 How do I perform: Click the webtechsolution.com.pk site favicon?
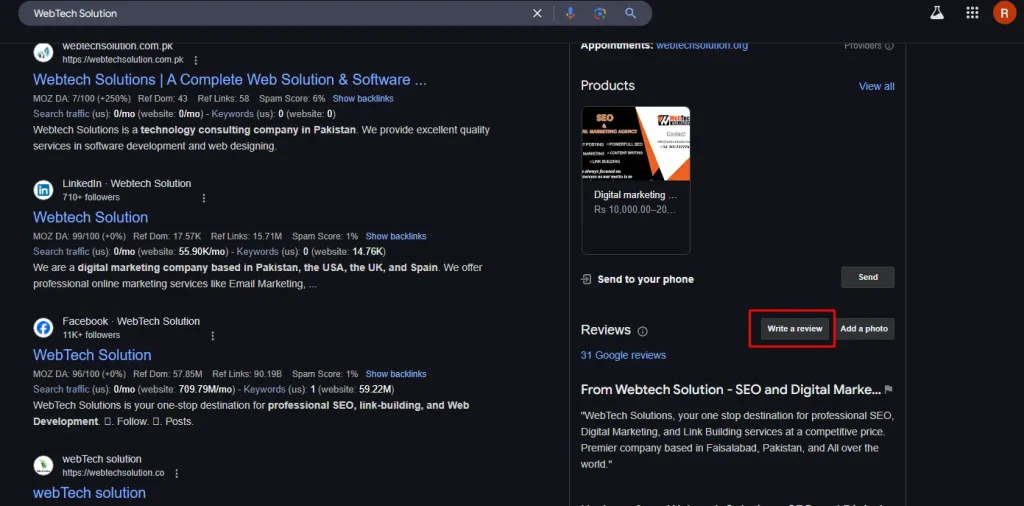[x=43, y=52]
